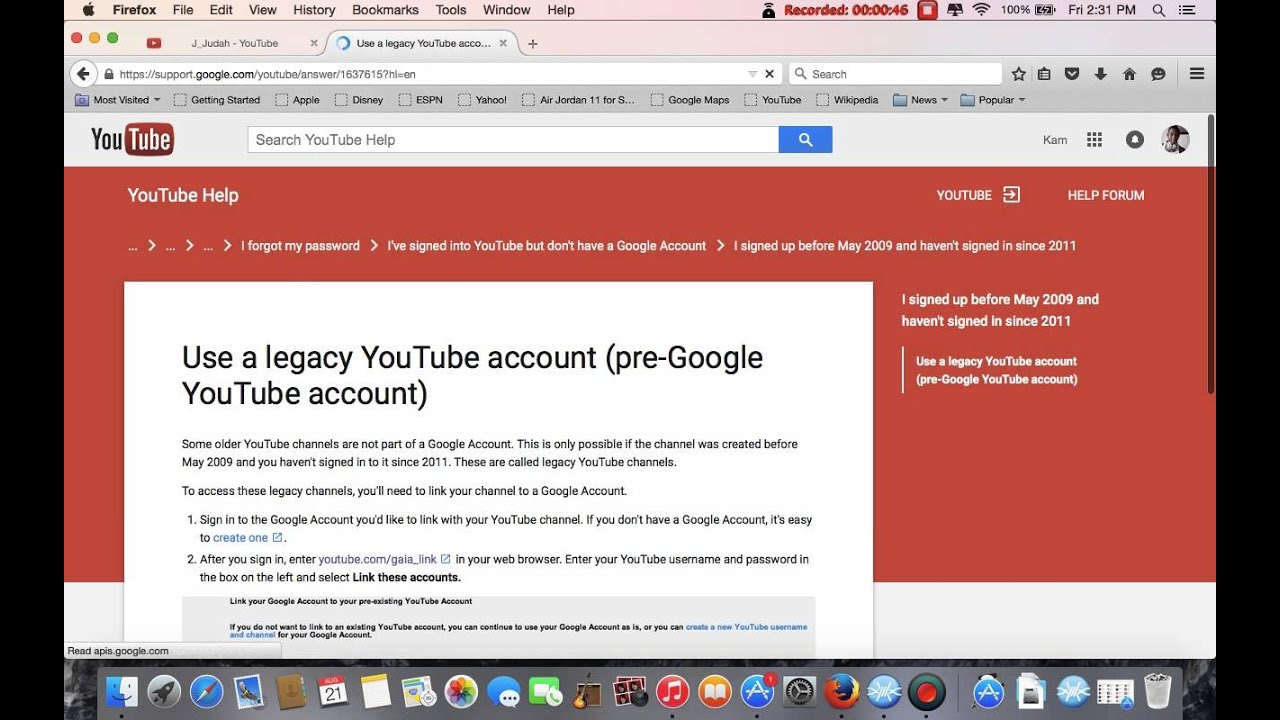Open Photos app from the dock
The height and width of the screenshot is (720, 1280).
[461, 691]
